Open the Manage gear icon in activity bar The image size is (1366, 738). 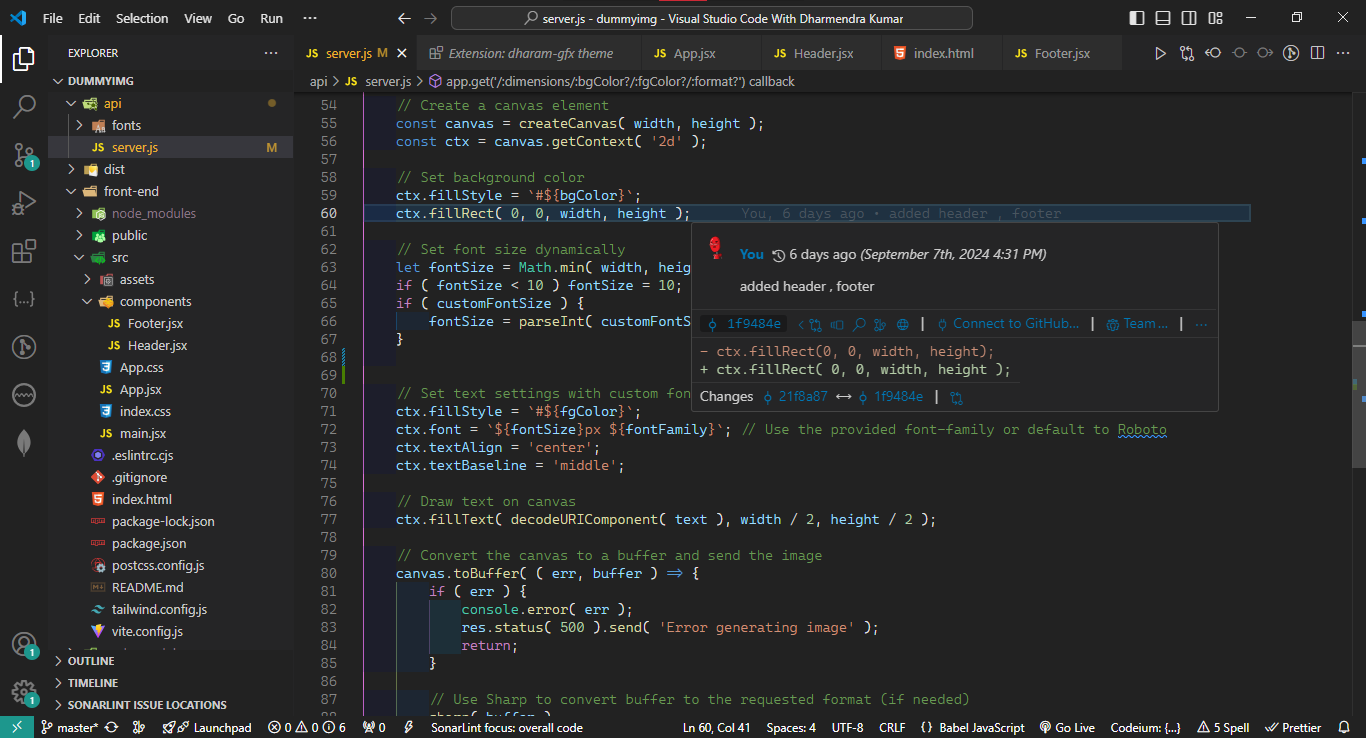coord(24,693)
